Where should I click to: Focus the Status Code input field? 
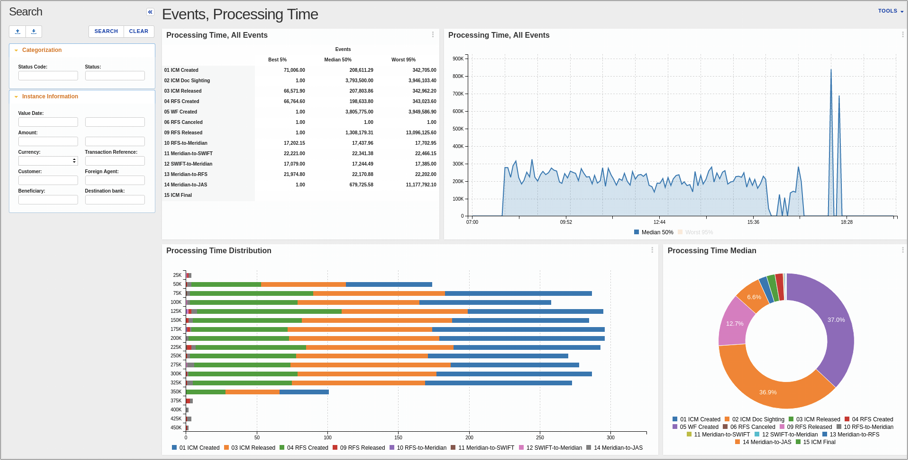[x=47, y=76]
